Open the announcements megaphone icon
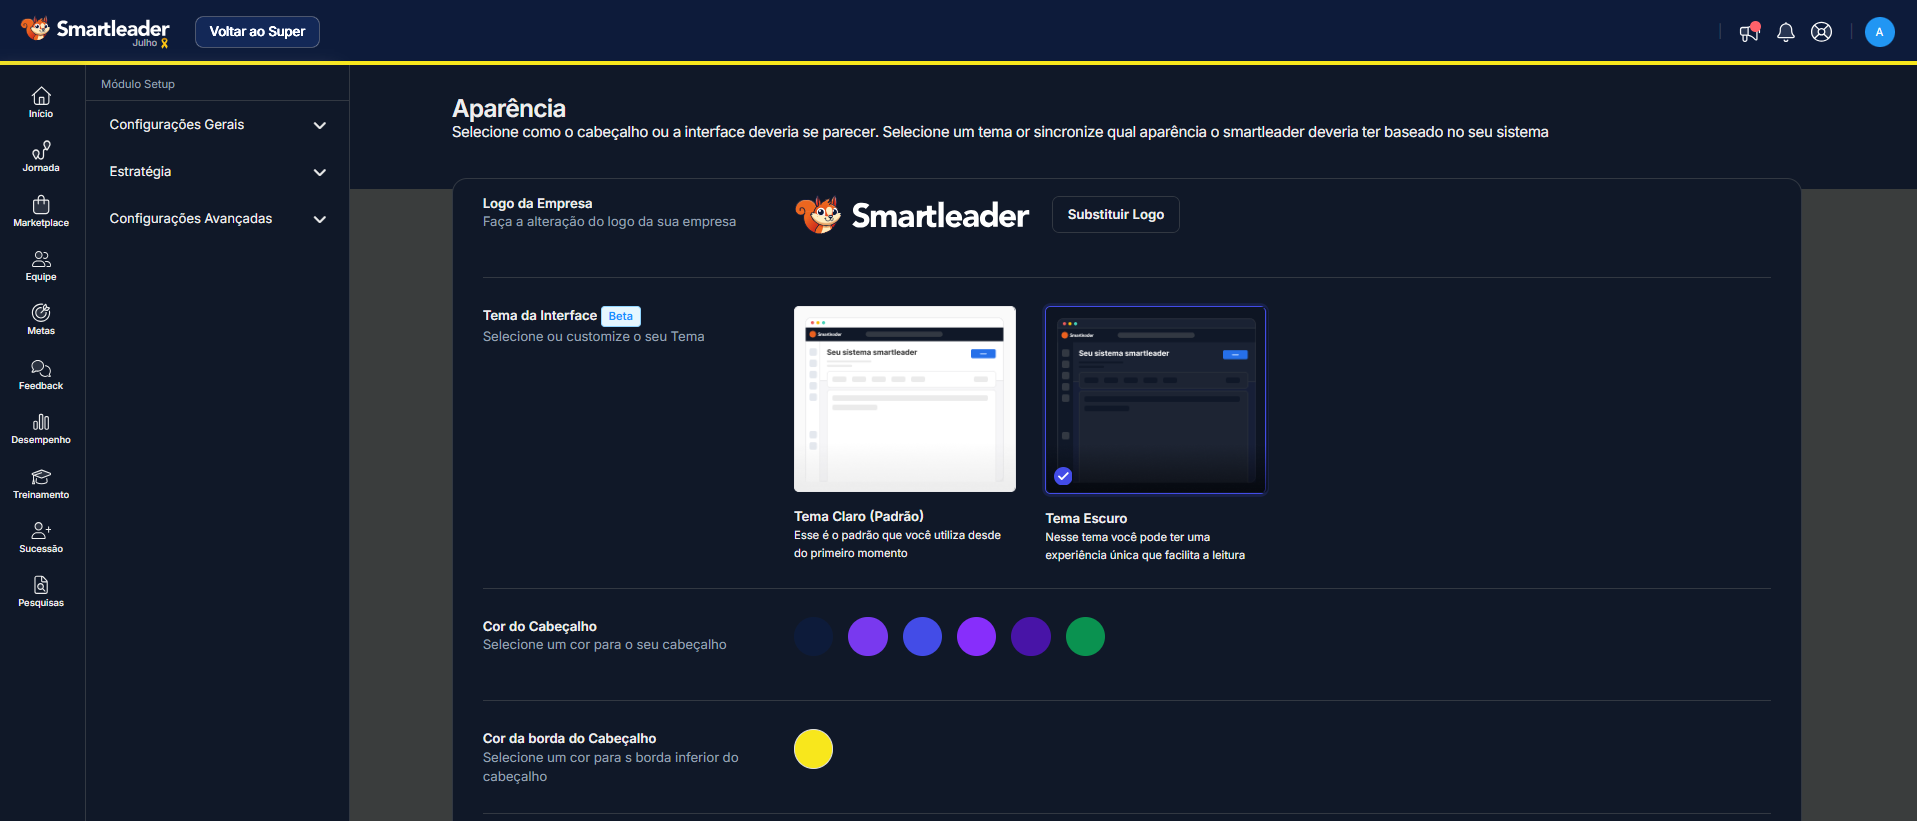 pyautogui.click(x=1749, y=32)
